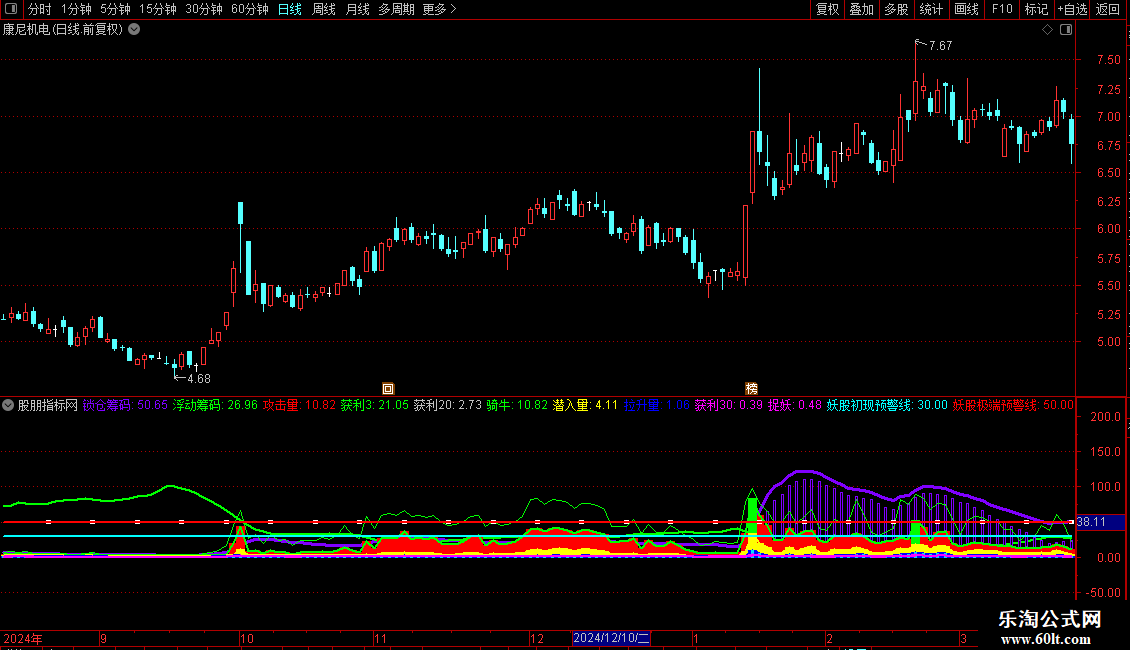Click the diamond icon in chart corner

point(1048,30)
